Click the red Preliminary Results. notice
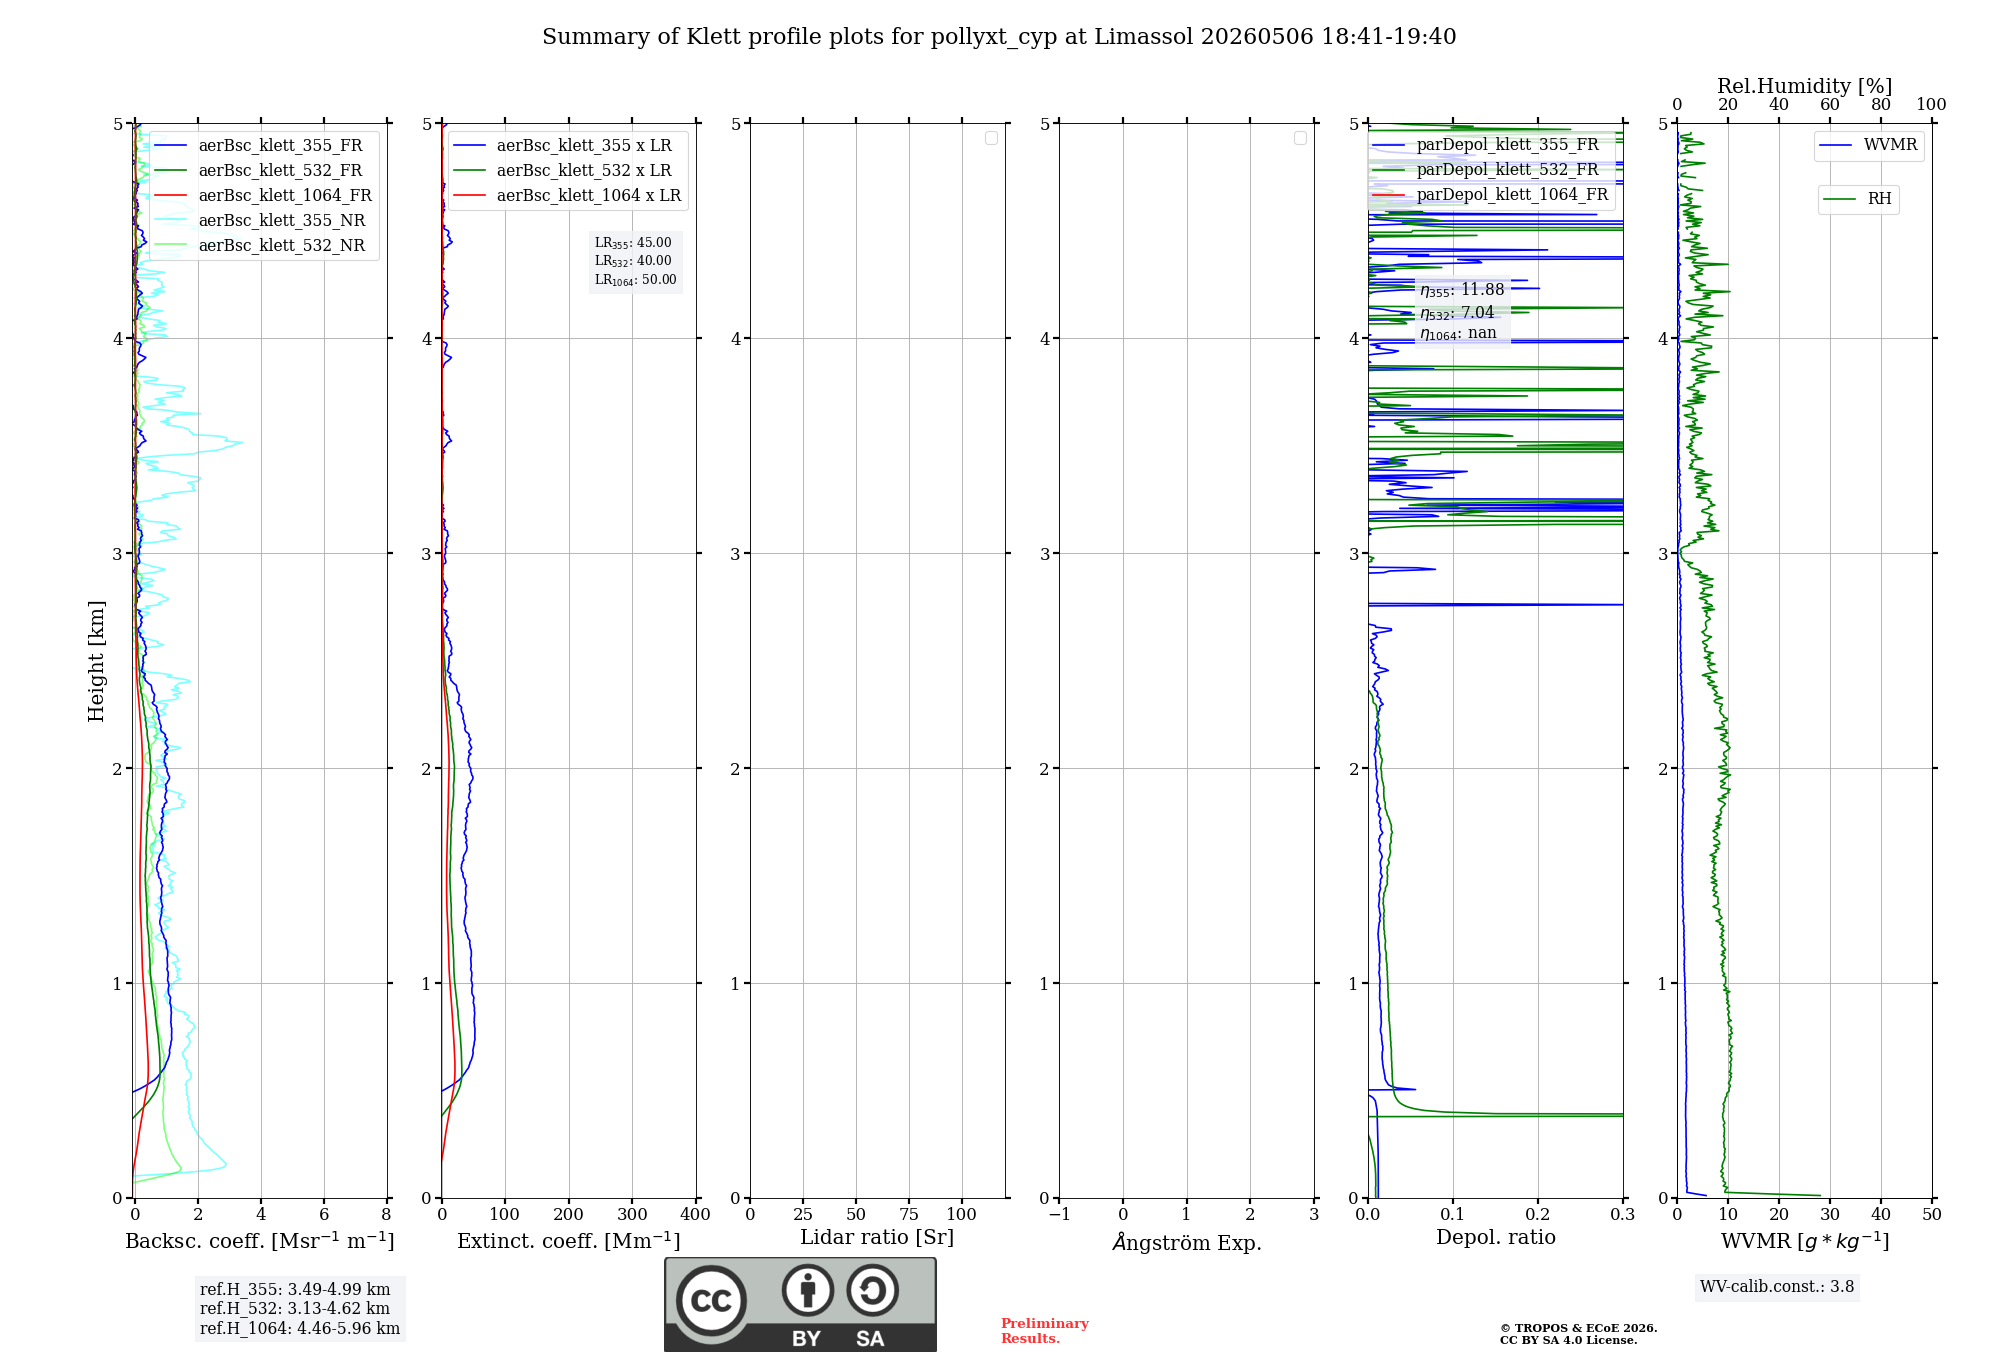 click(x=1045, y=1331)
